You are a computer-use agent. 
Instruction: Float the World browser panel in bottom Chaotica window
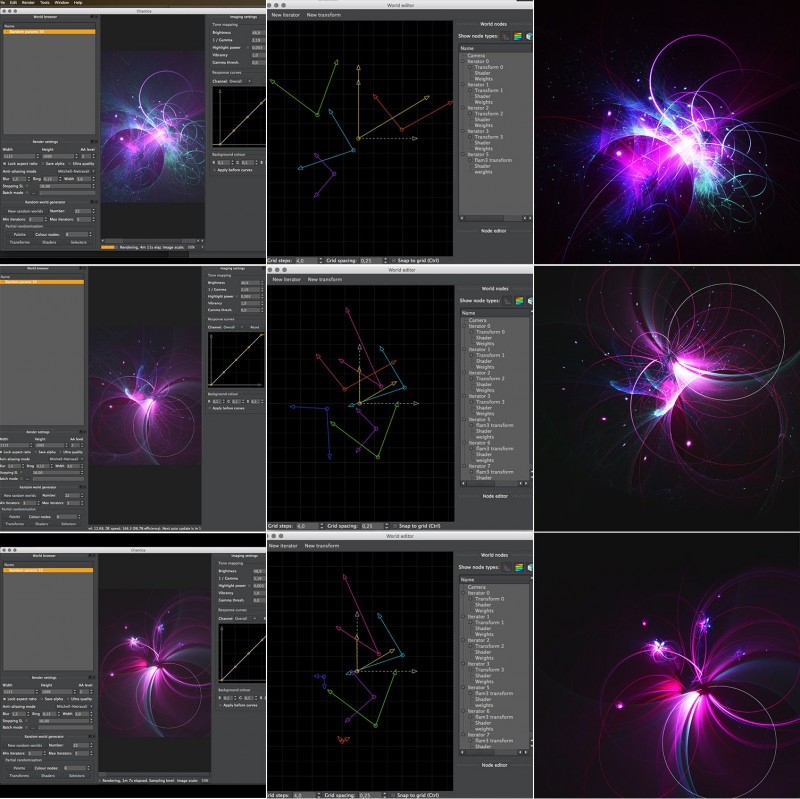pos(89,556)
